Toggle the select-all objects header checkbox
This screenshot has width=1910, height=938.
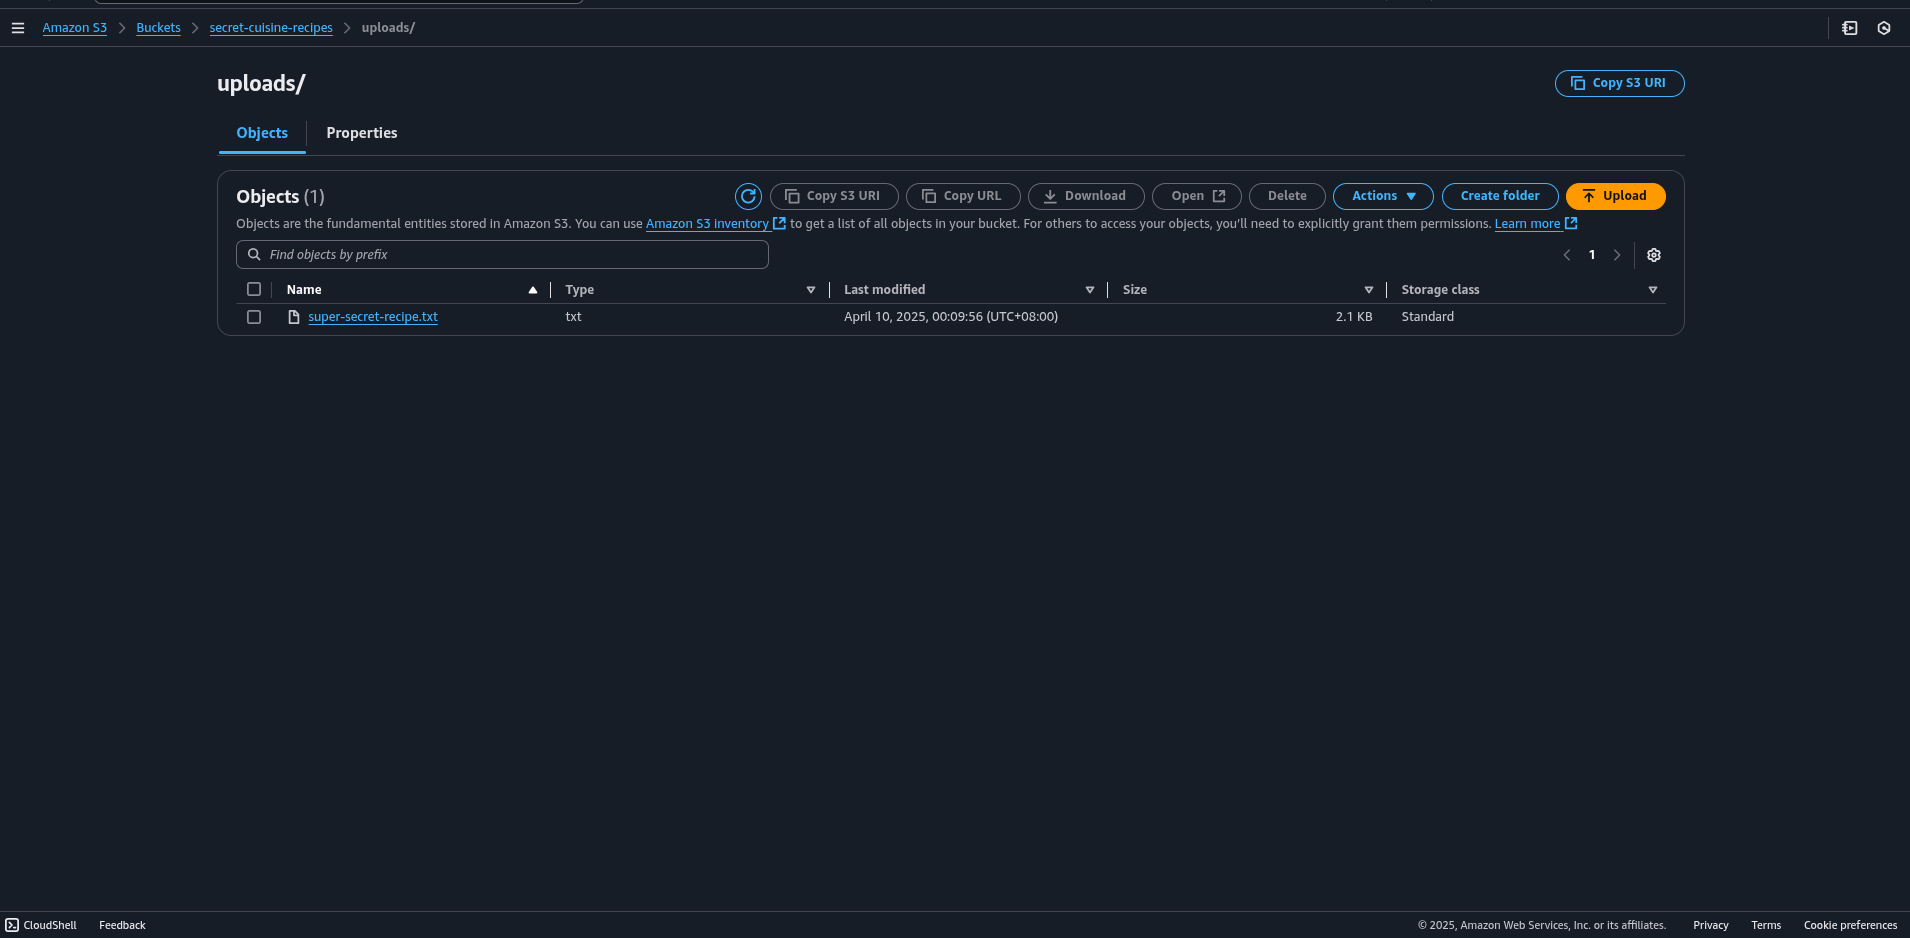pyautogui.click(x=254, y=289)
